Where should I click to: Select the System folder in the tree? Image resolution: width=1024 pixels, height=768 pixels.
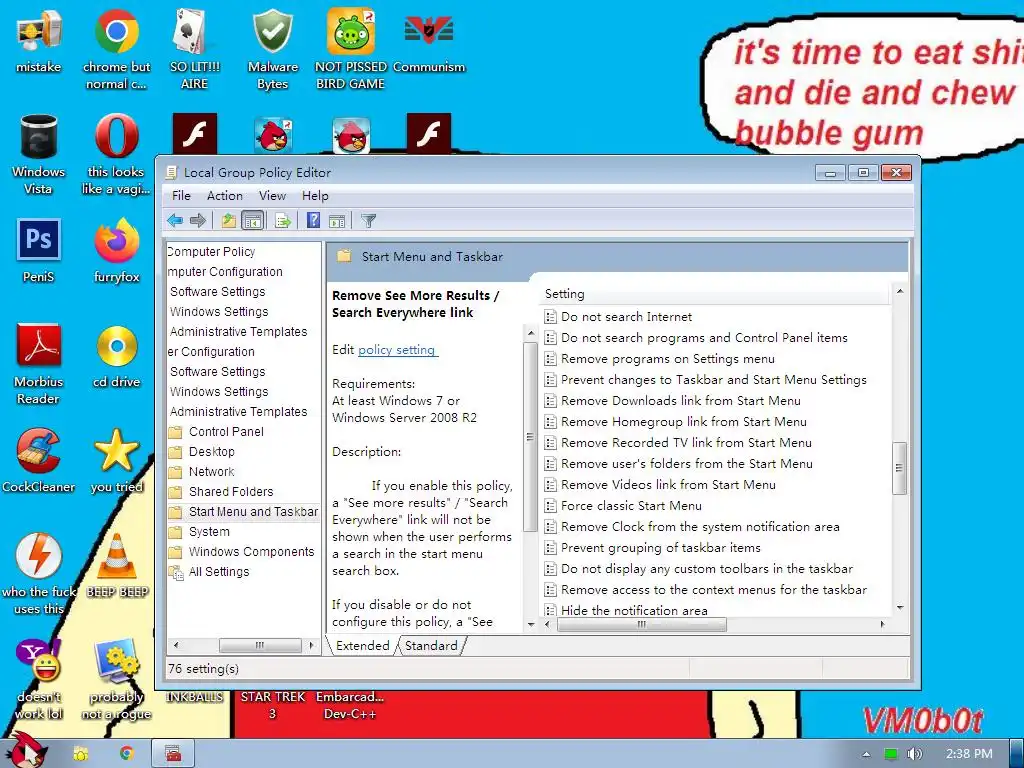pyautogui.click(x=209, y=532)
